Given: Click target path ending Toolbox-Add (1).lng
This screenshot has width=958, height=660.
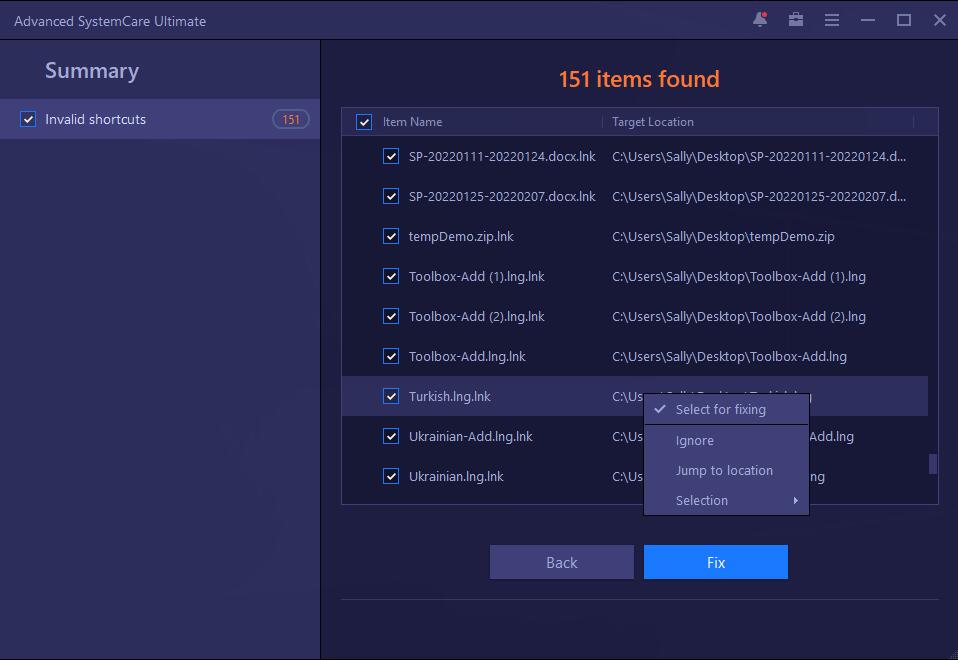Looking at the screenshot, I should coord(739,276).
